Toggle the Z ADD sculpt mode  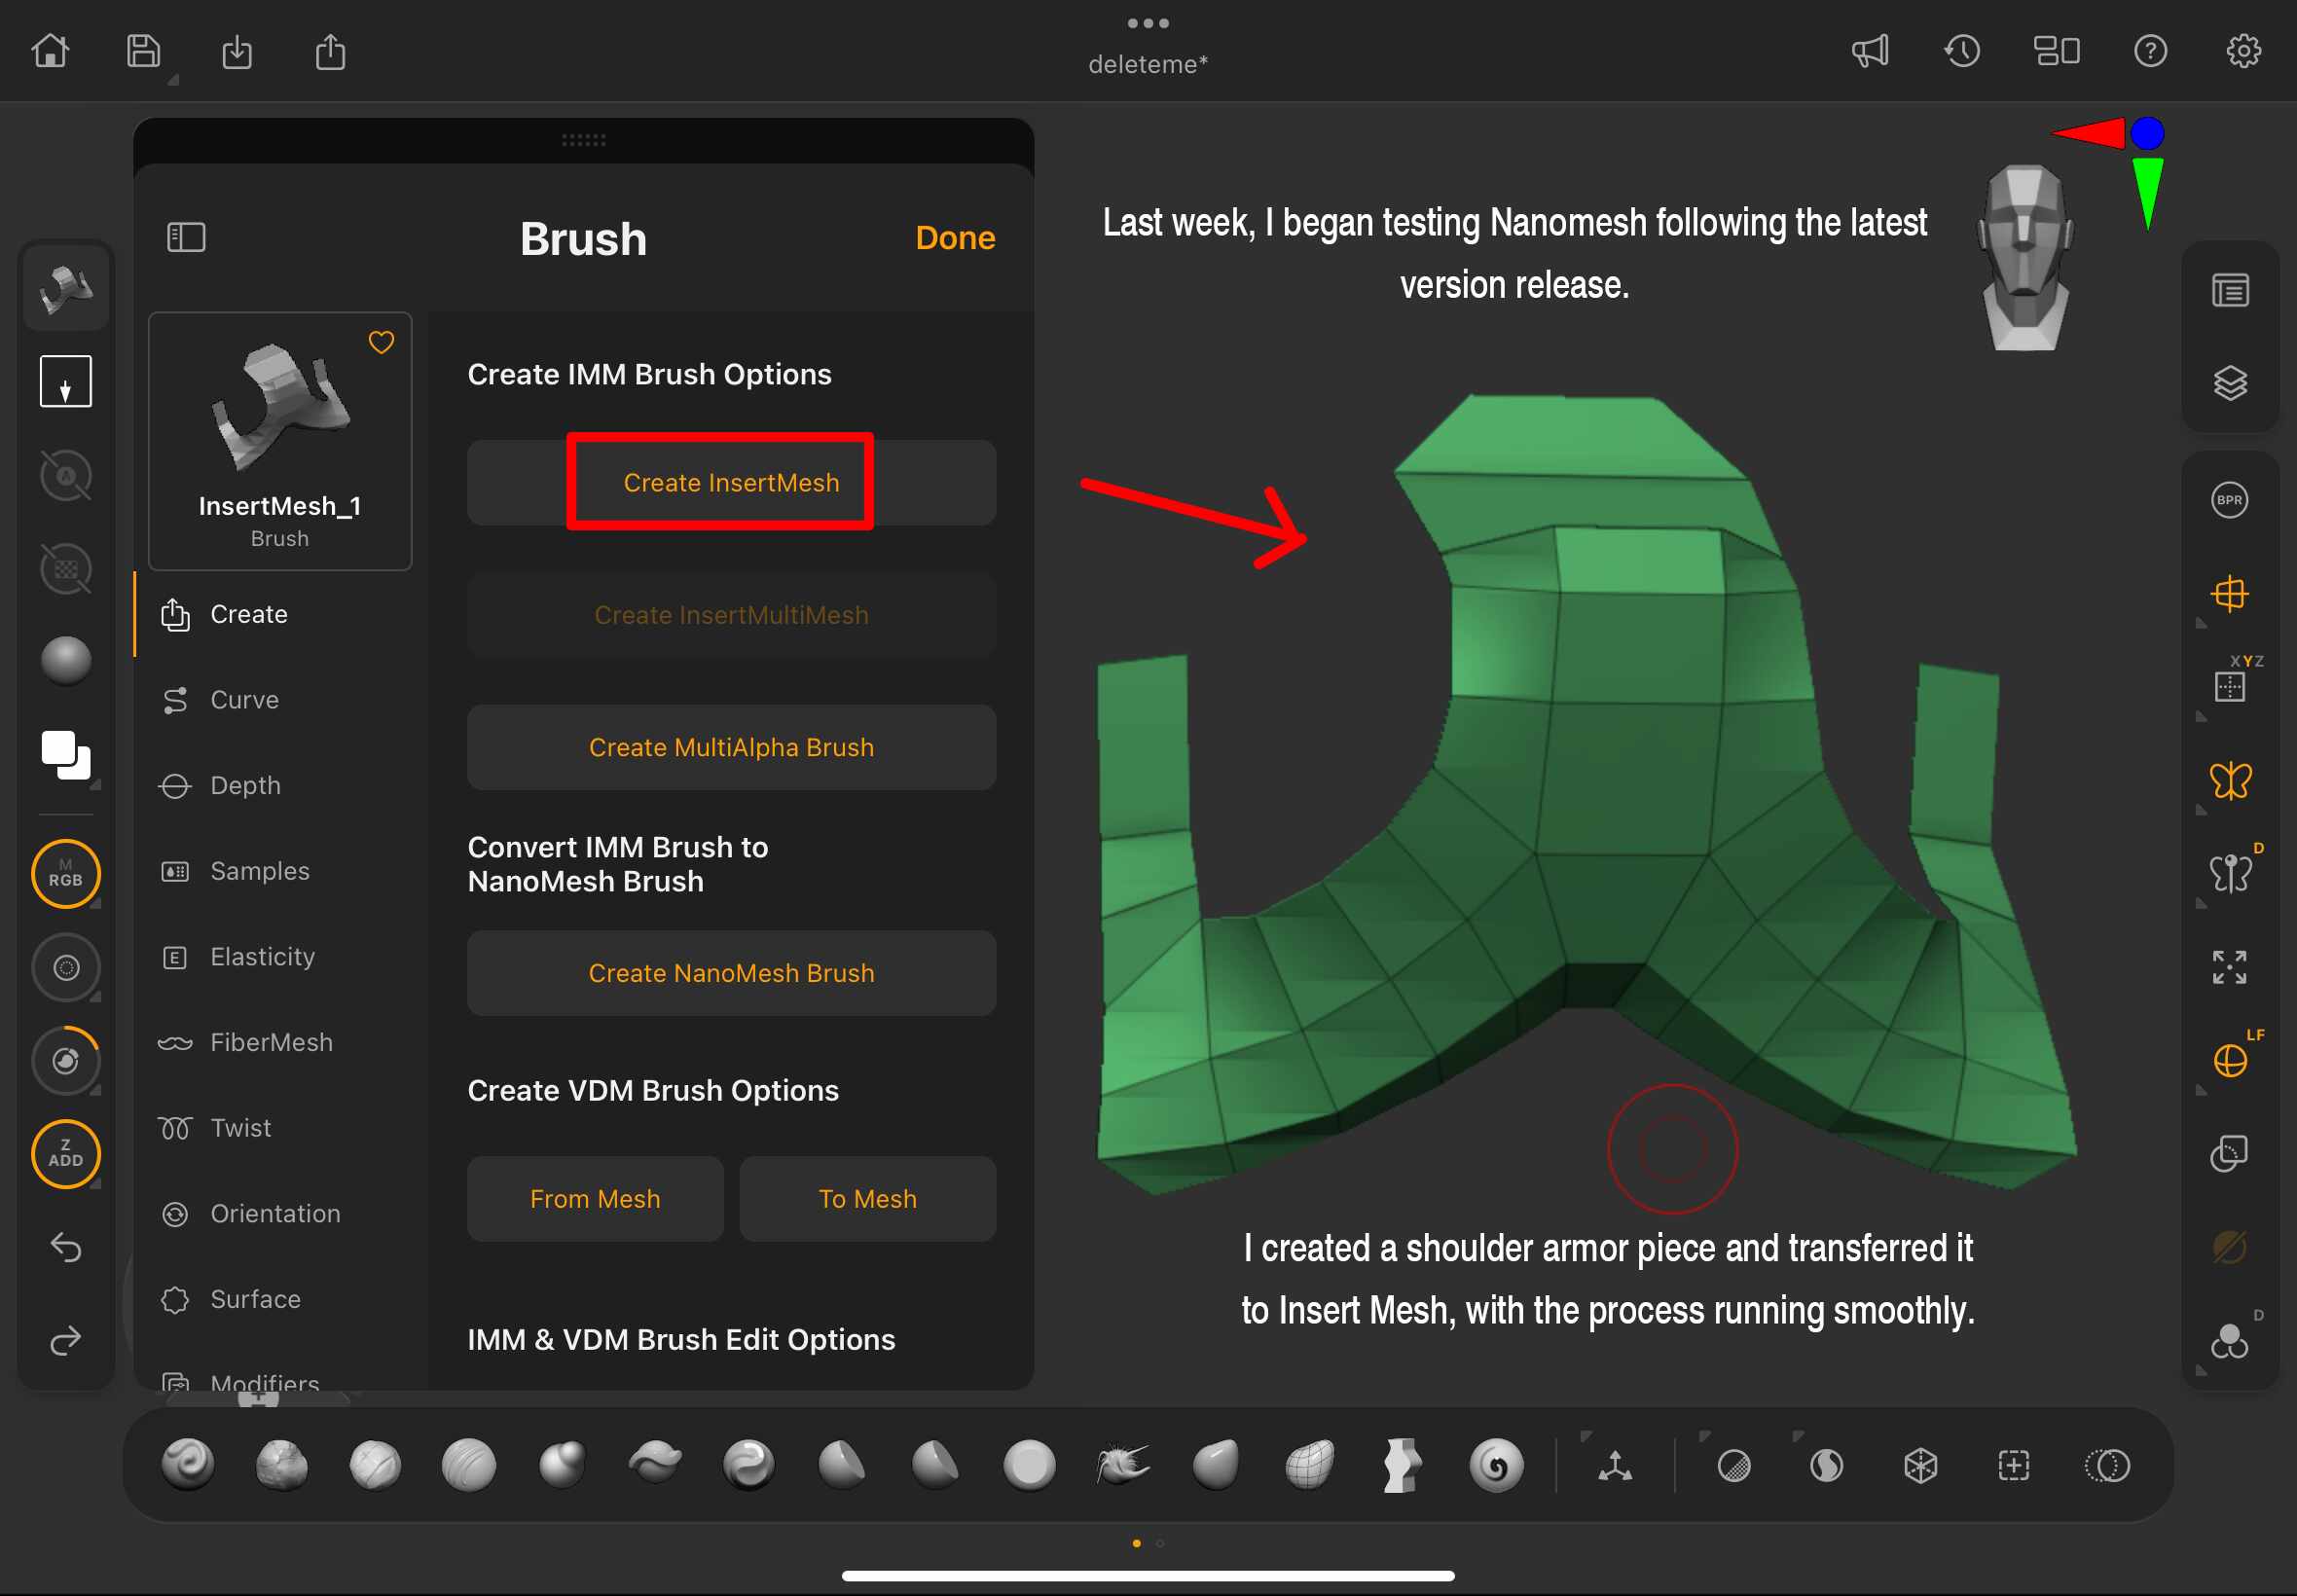tap(66, 1153)
